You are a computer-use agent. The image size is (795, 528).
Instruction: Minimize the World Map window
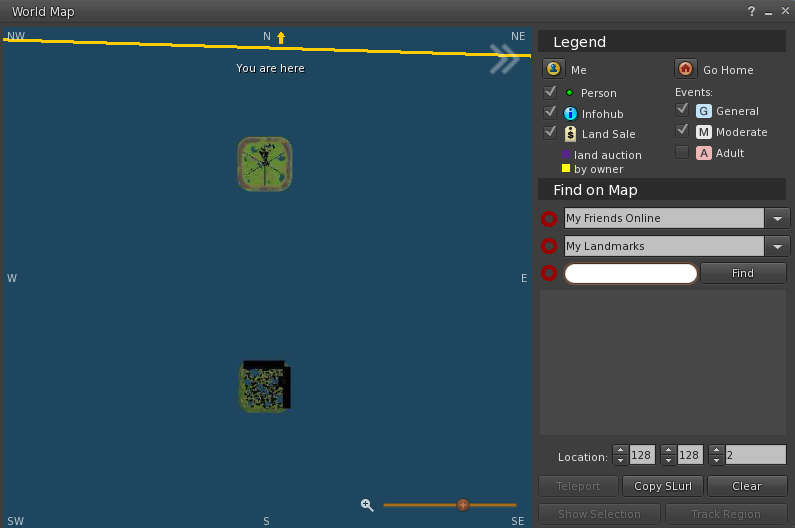(x=769, y=12)
